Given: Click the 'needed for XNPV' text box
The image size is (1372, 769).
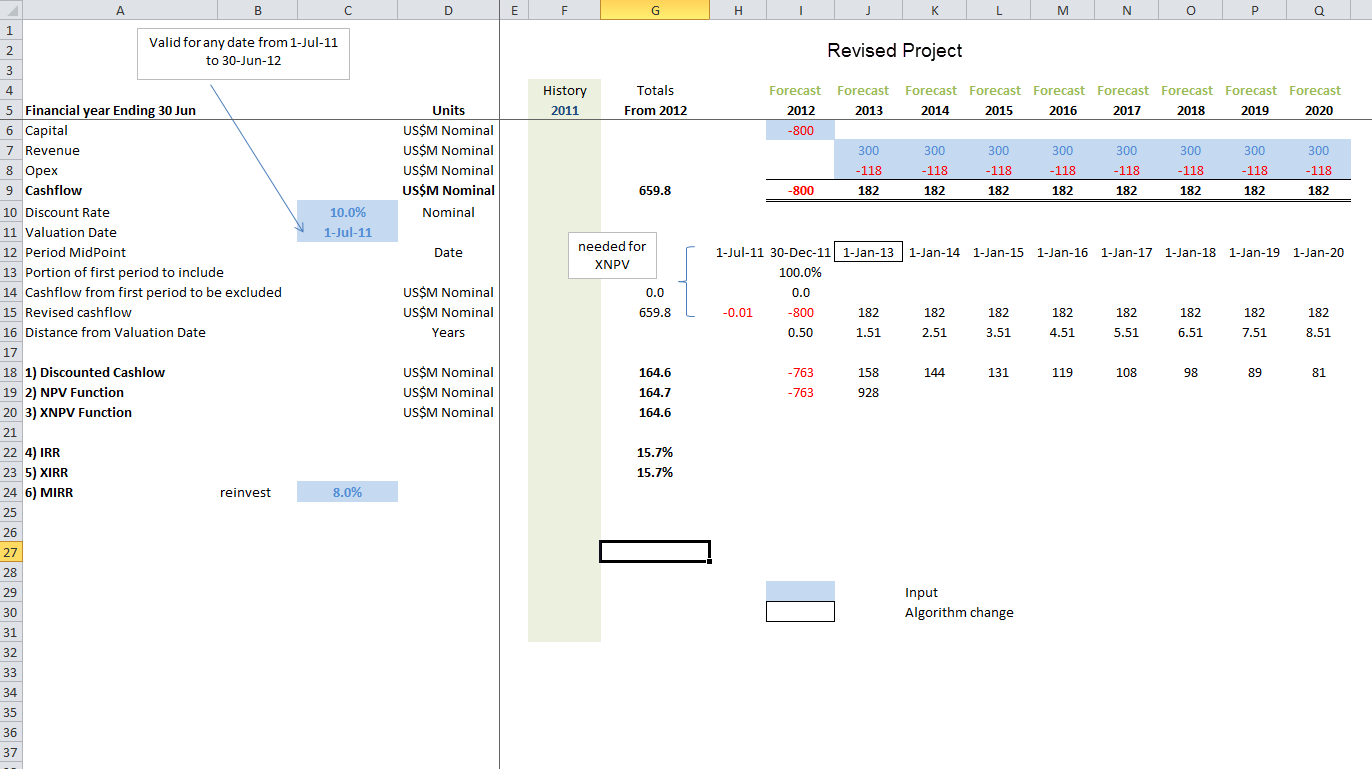Looking at the screenshot, I should [612, 256].
